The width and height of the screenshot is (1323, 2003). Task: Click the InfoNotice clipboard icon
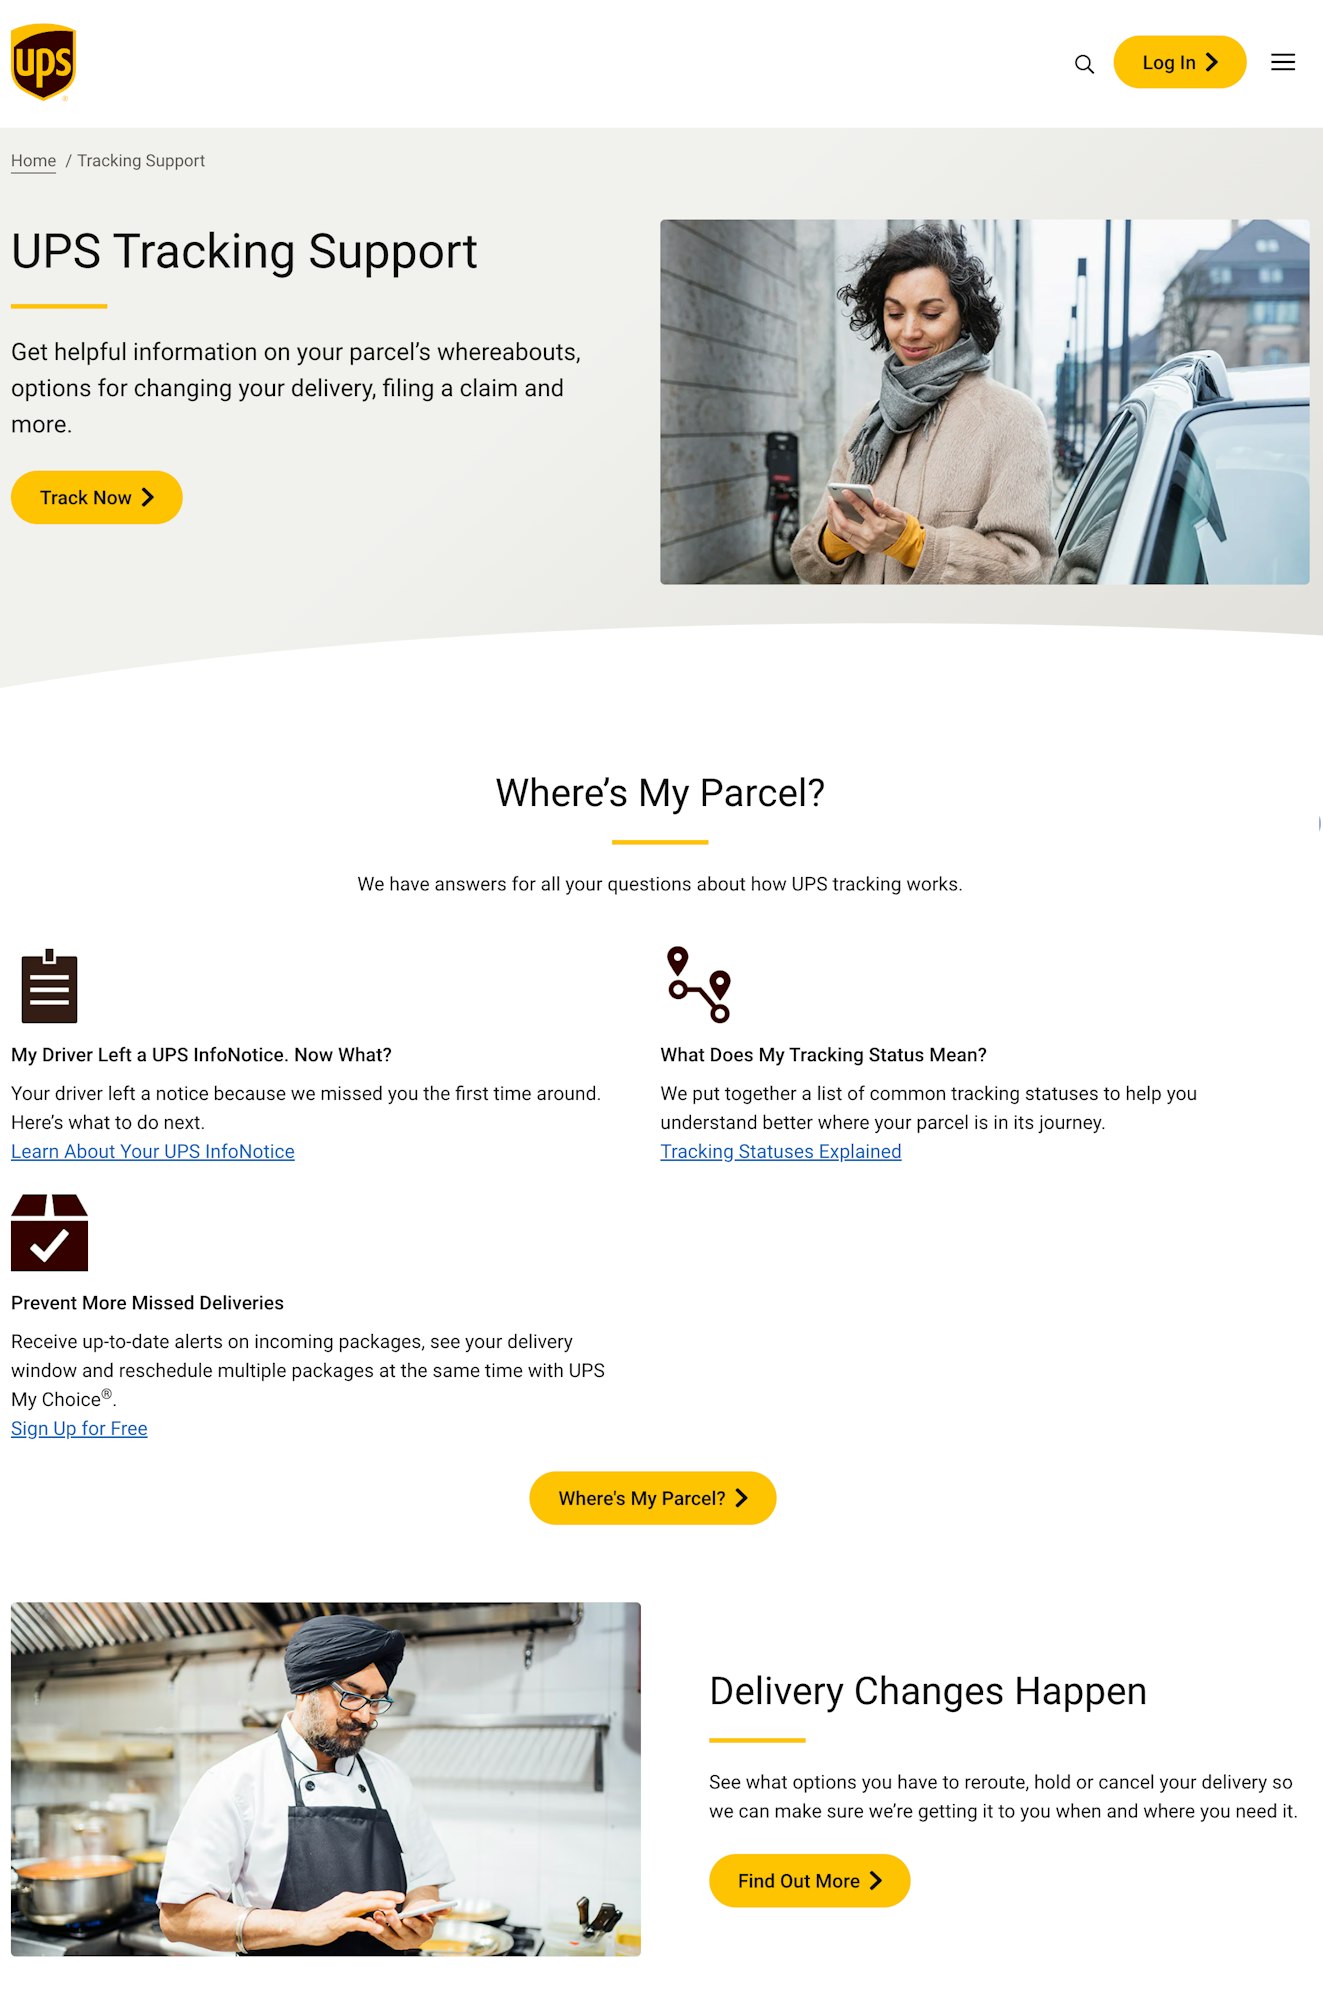pyautogui.click(x=49, y=986)
